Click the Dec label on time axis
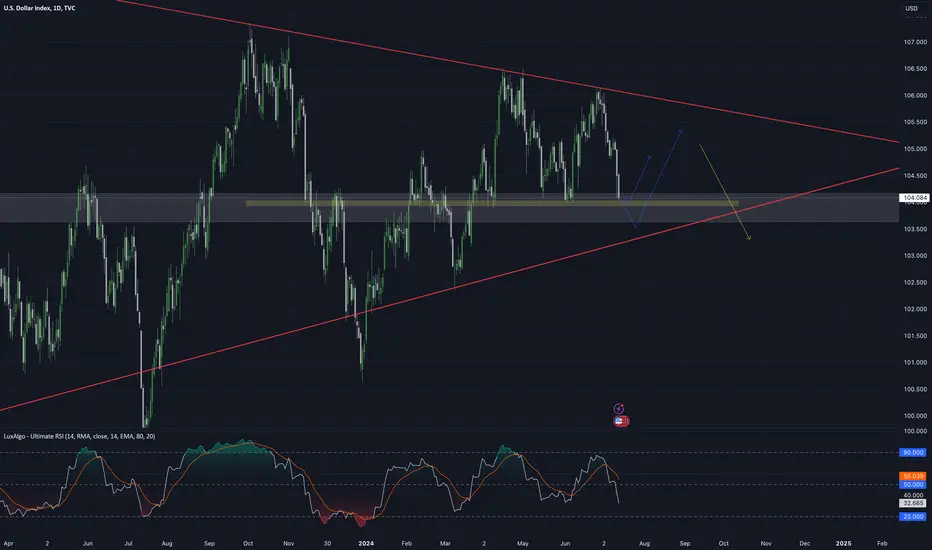 805,543
